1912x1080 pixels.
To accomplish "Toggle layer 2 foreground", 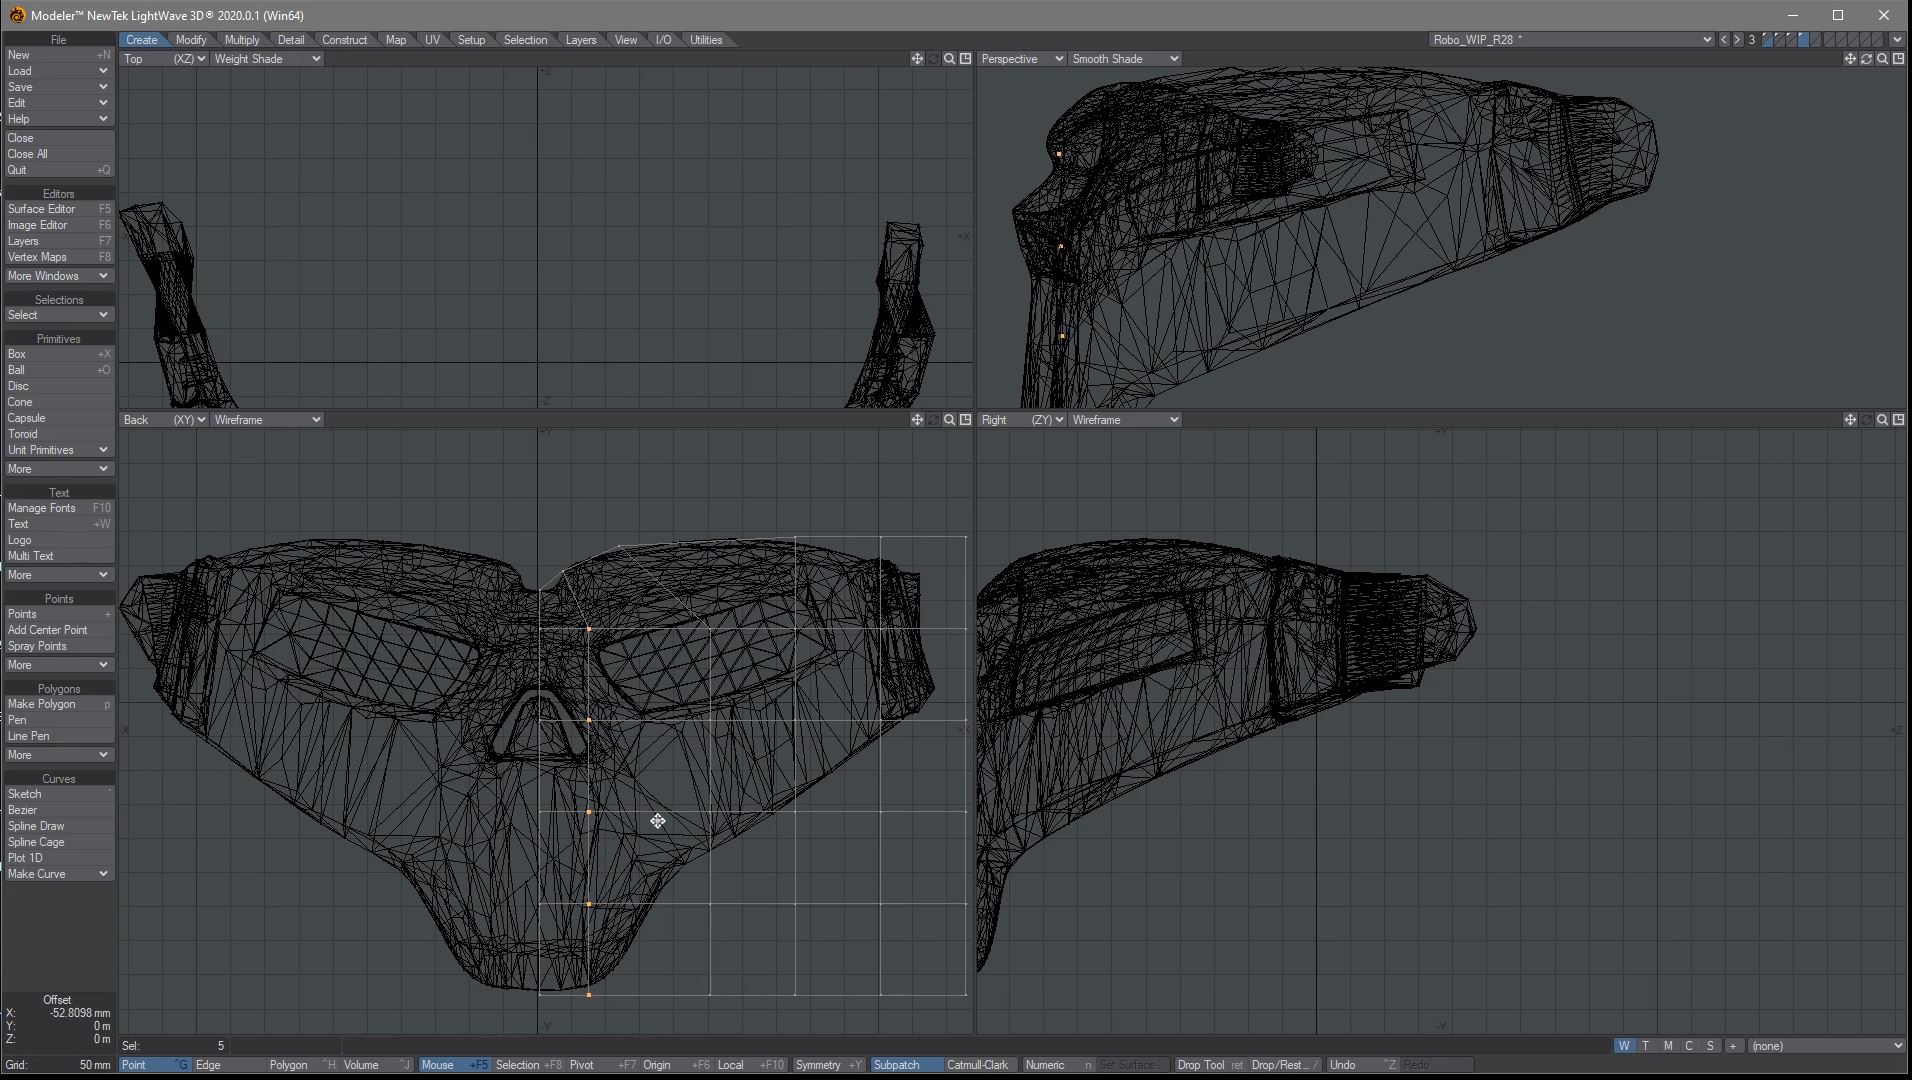I will 1779,40.
